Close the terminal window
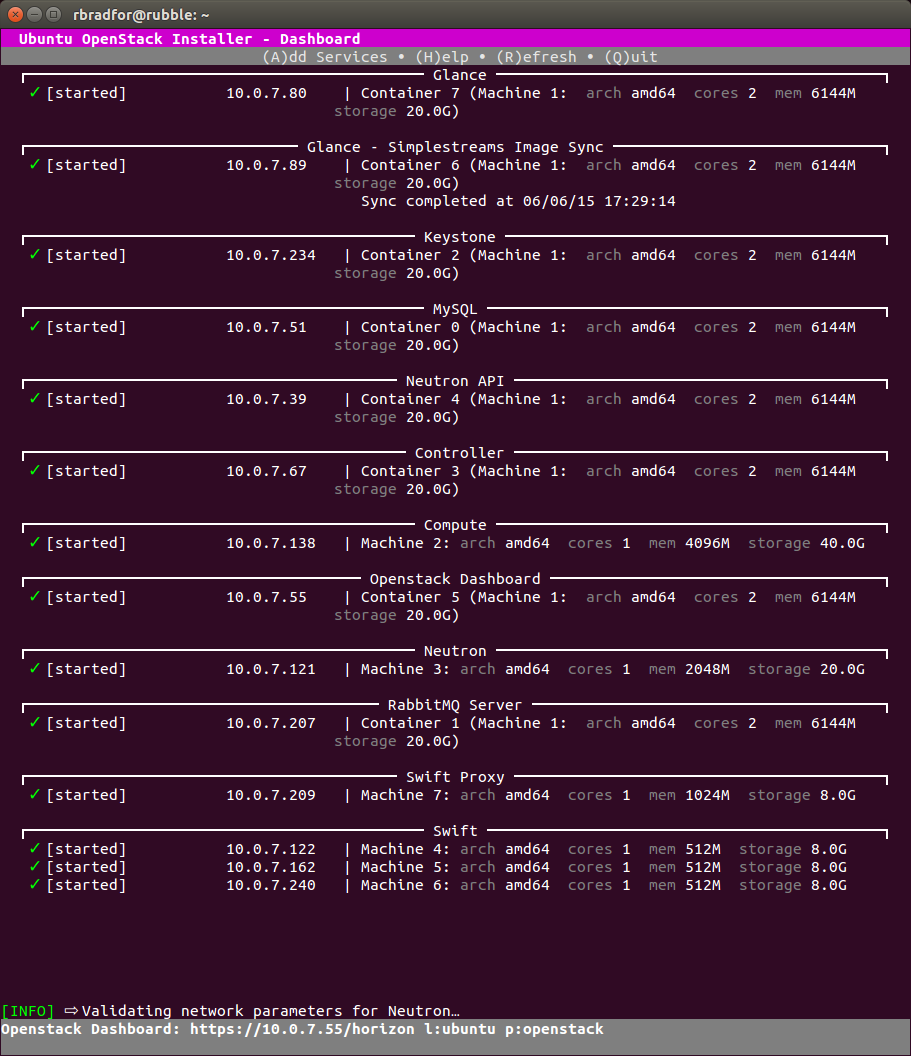911x1056 pixels. pyautogui.click(x=15, y=14)
